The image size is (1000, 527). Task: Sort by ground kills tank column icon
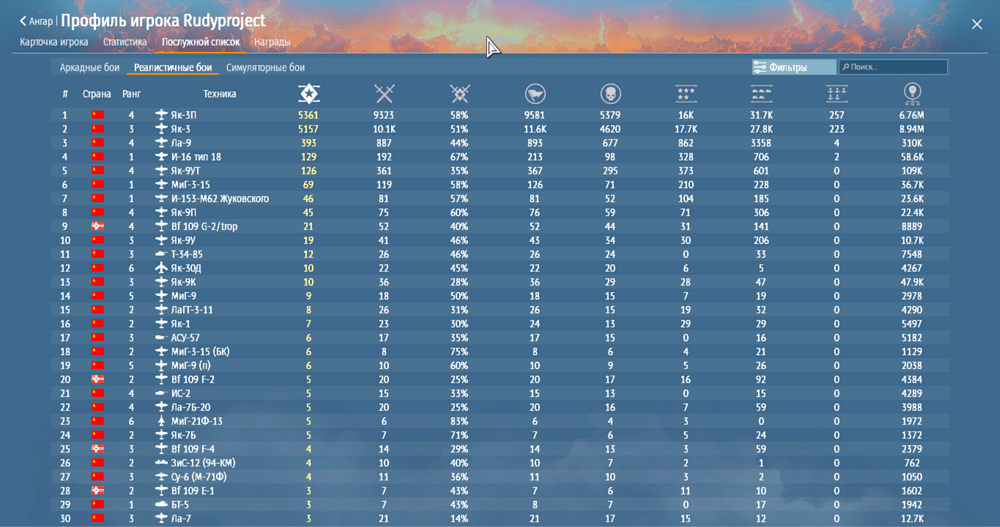click(x=761, y=94)
